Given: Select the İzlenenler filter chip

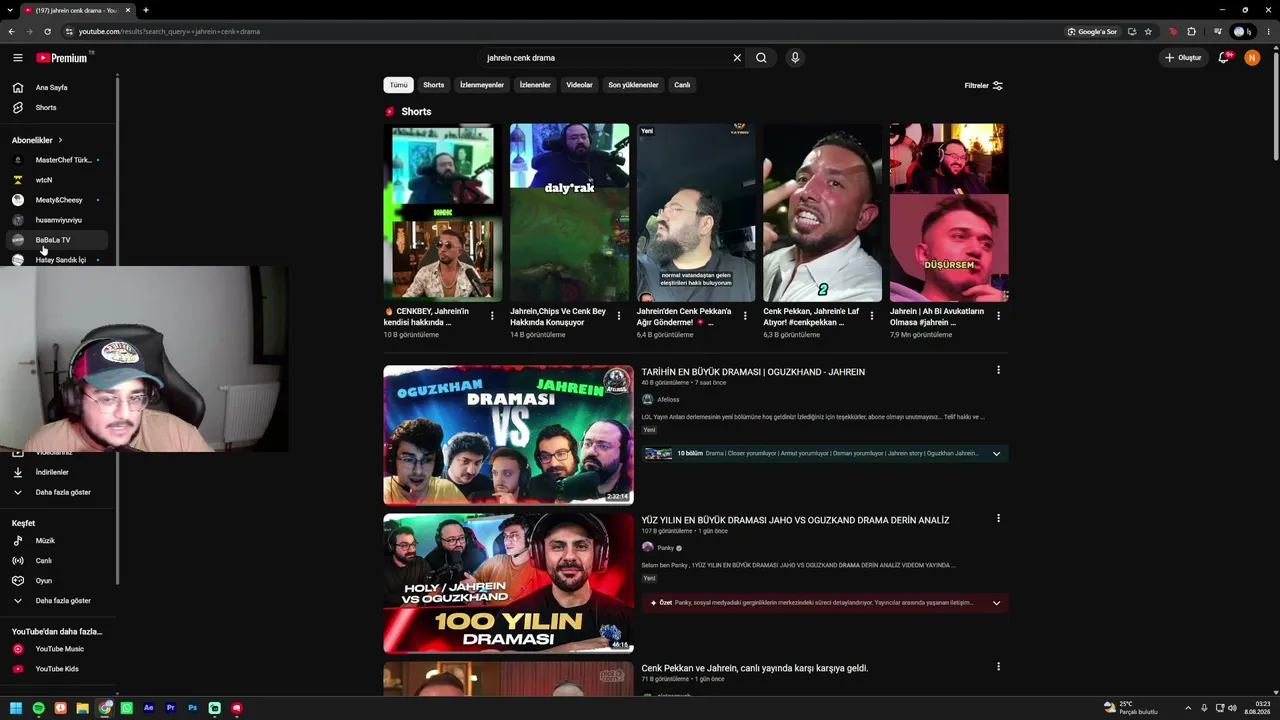Looking at the screenshot, I should pyautogui.click(x=535, y=85).
